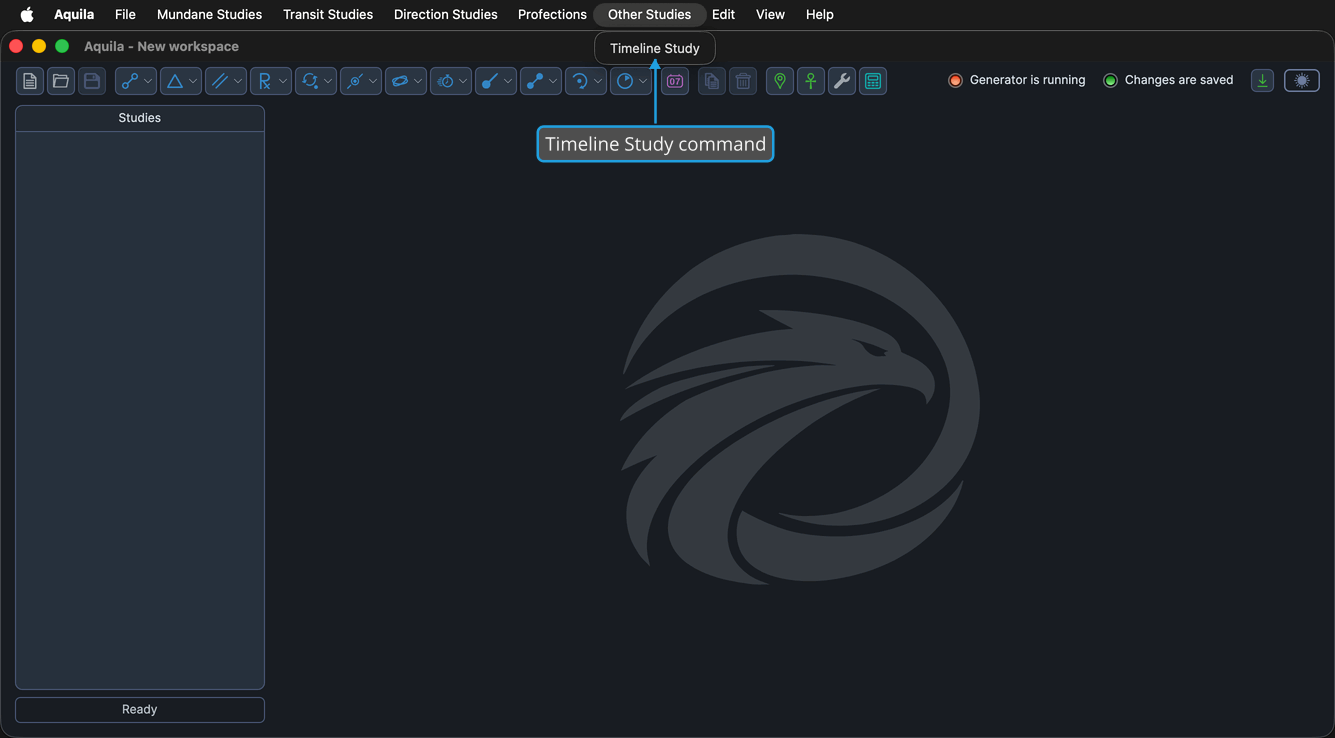Open the hollow two-node connector dropdown
Screen dimensions: 1335x738
click(136, 81)
